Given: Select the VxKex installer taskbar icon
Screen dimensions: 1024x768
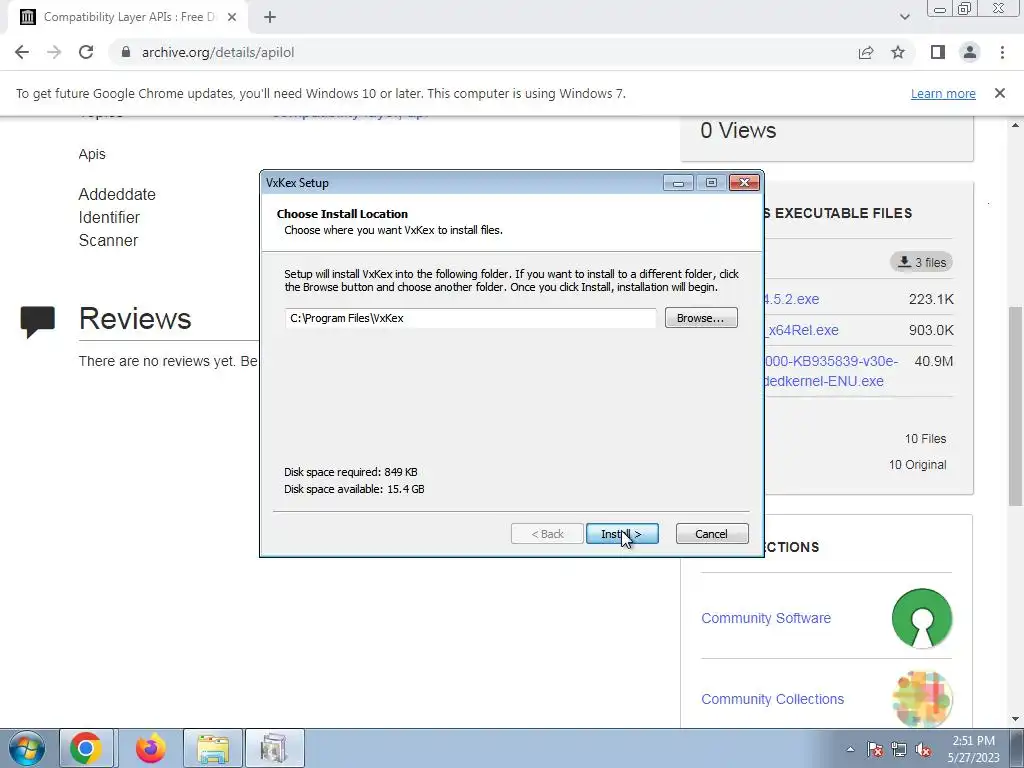Looking at the screenshot, I should [274, 748].
